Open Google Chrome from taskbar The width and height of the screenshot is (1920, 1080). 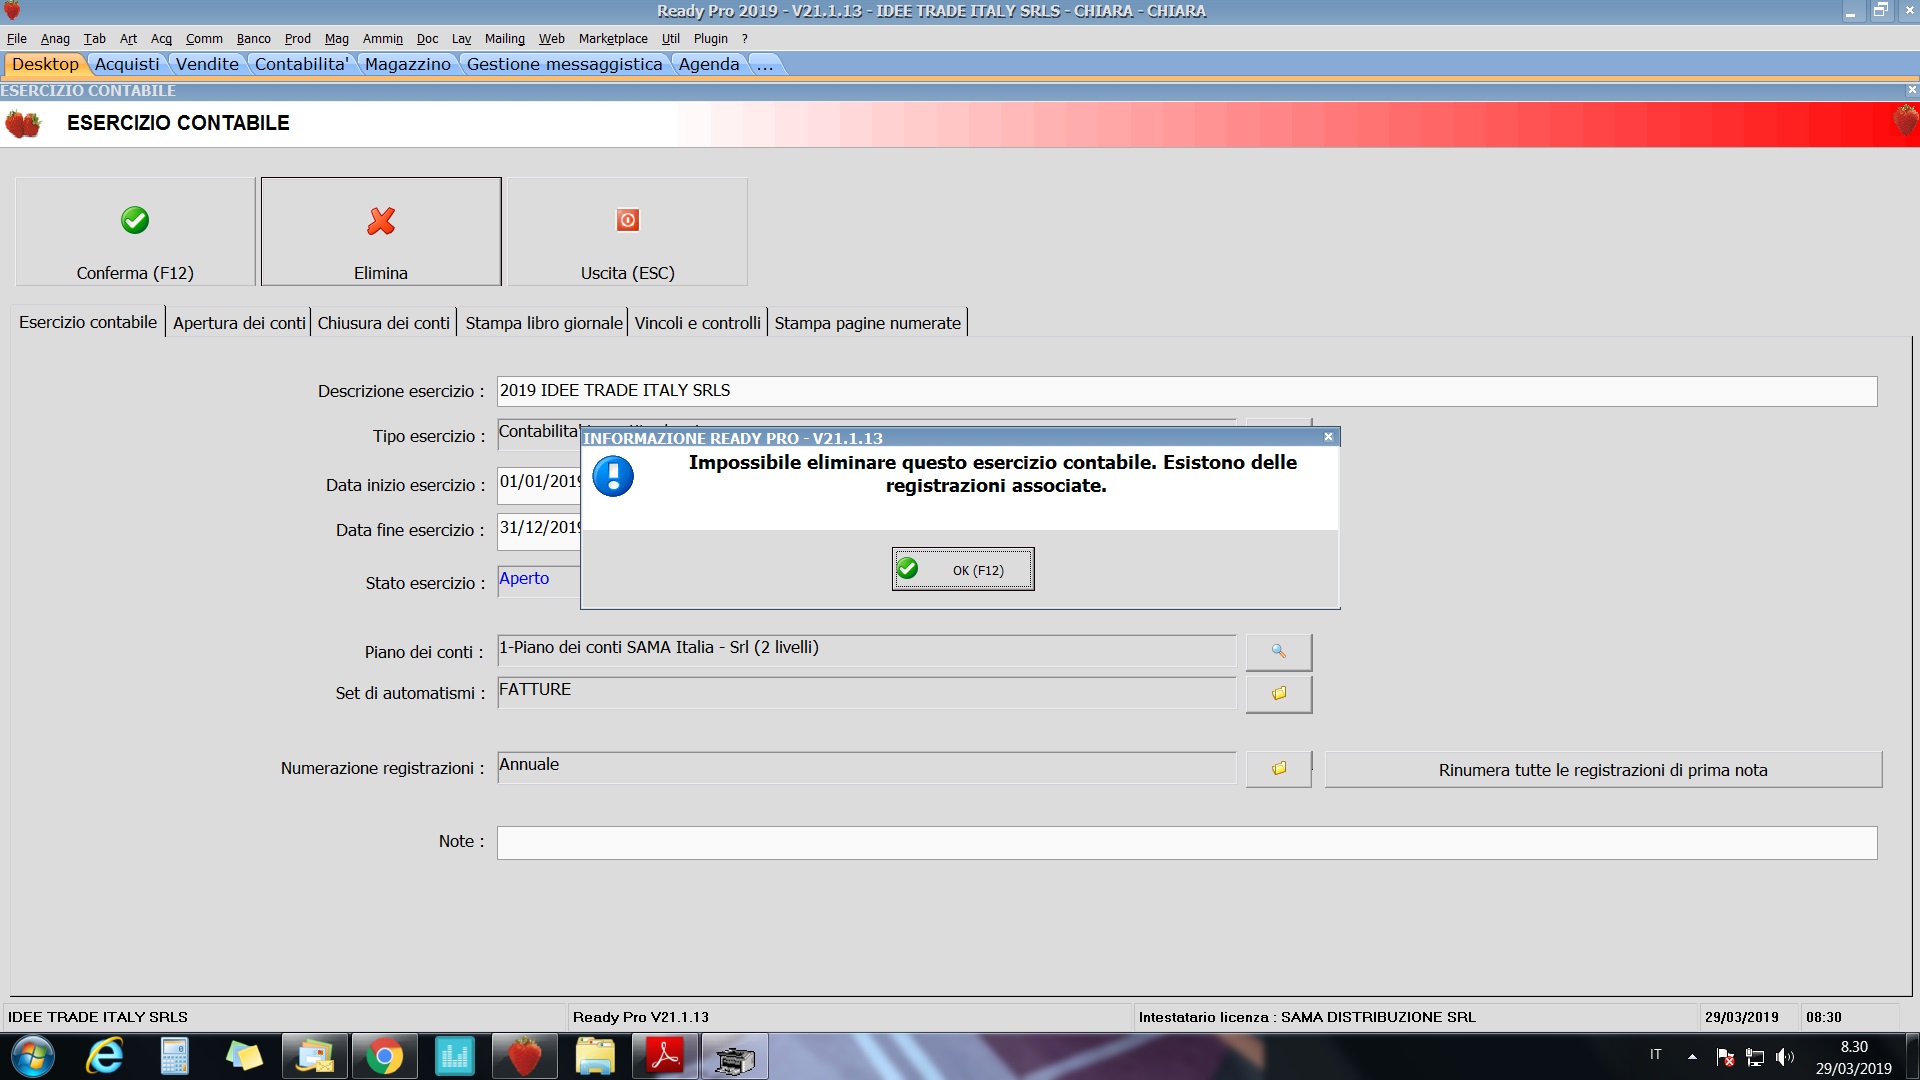click(x=384, y=1056)
